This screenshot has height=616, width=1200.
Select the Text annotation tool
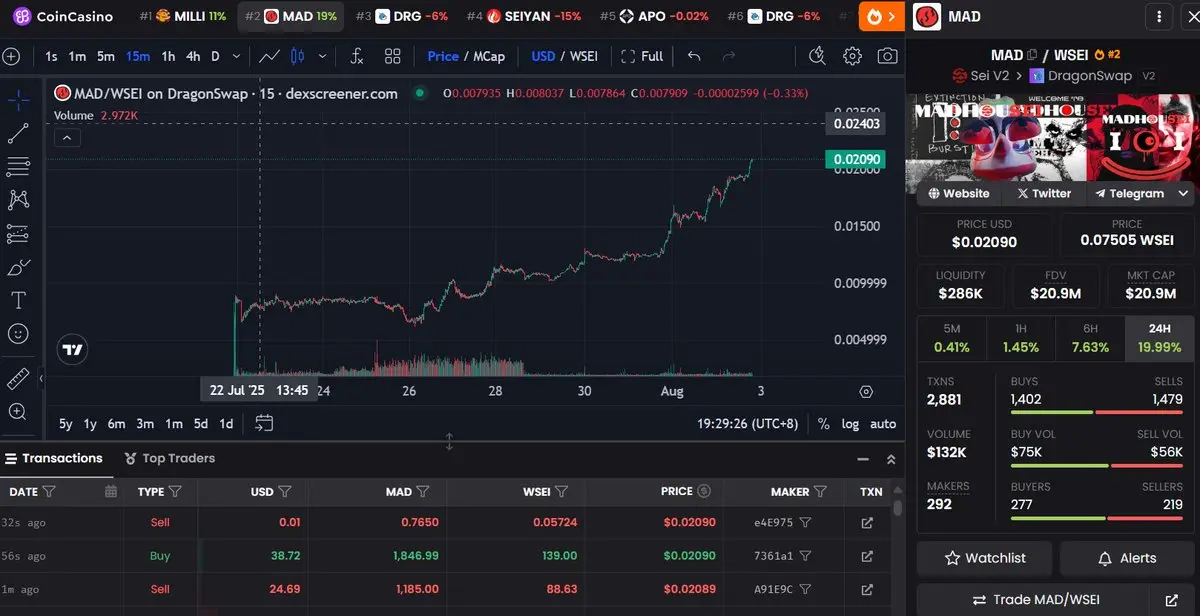click(x=18, y=300)
